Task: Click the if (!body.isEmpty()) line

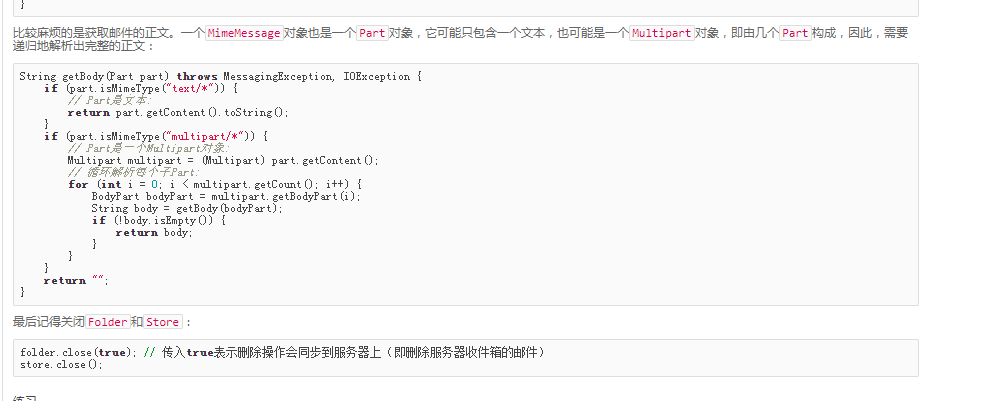Action: [x=158, y=221]
